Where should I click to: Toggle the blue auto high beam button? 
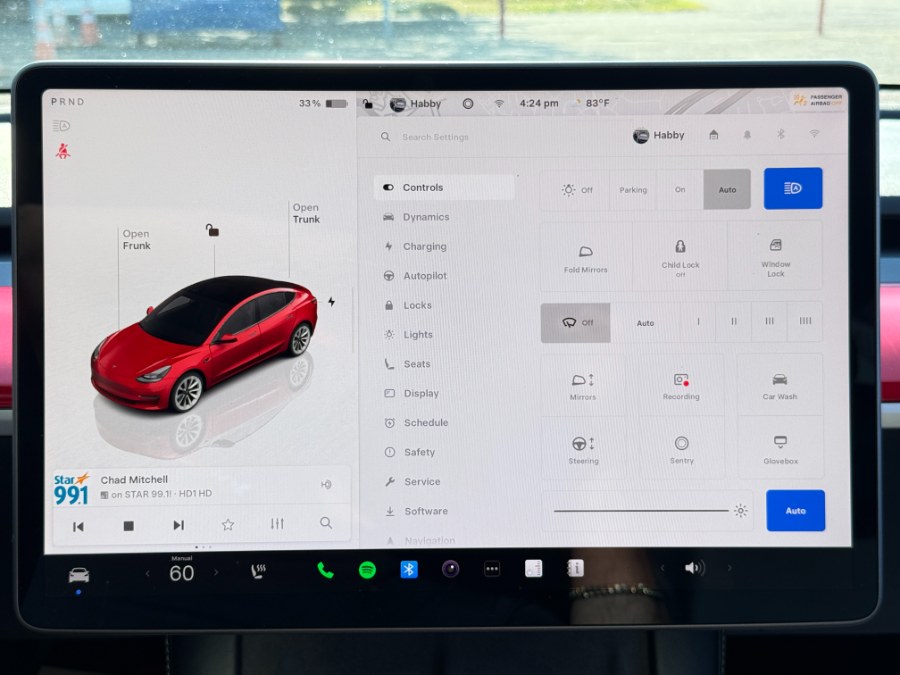click(793, 188)
